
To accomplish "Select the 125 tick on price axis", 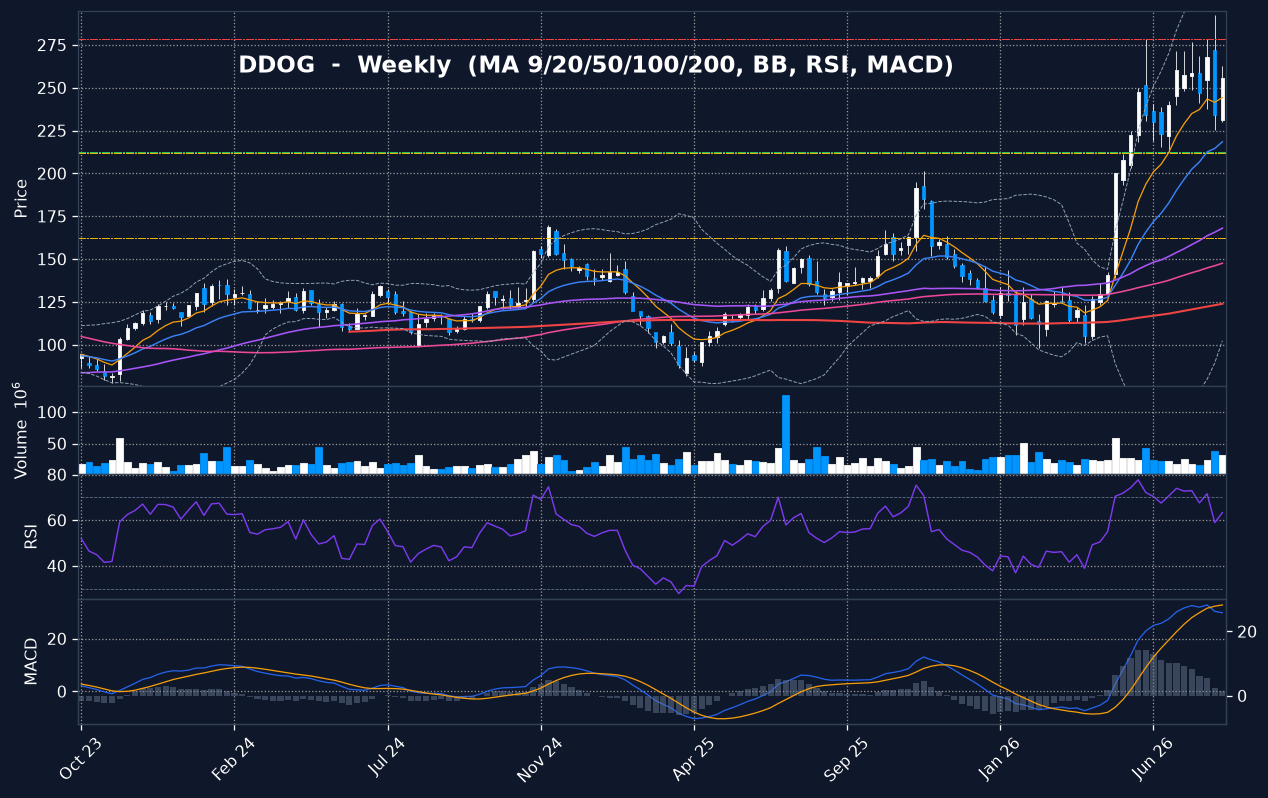I will 54,302.
